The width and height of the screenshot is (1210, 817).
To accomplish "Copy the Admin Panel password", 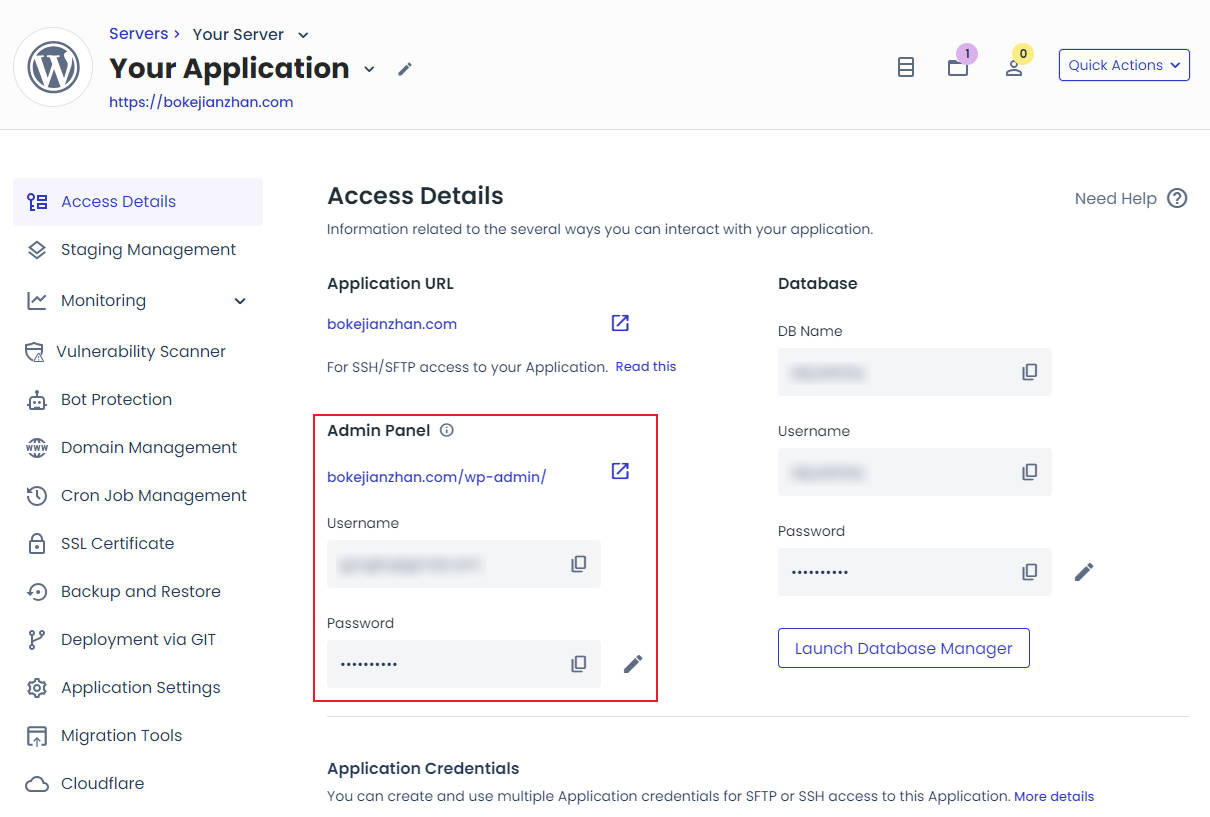I will click(579, 664).
